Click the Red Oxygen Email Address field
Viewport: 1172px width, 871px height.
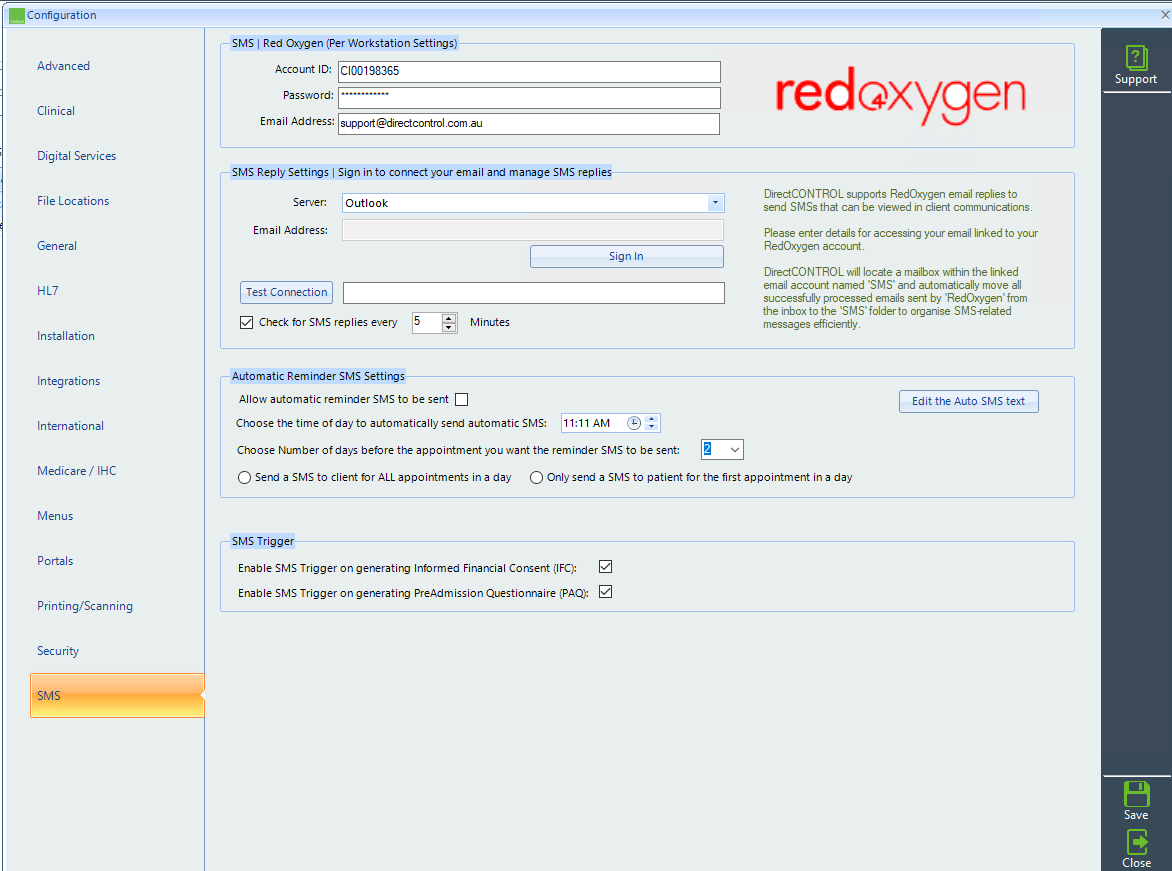529,123
